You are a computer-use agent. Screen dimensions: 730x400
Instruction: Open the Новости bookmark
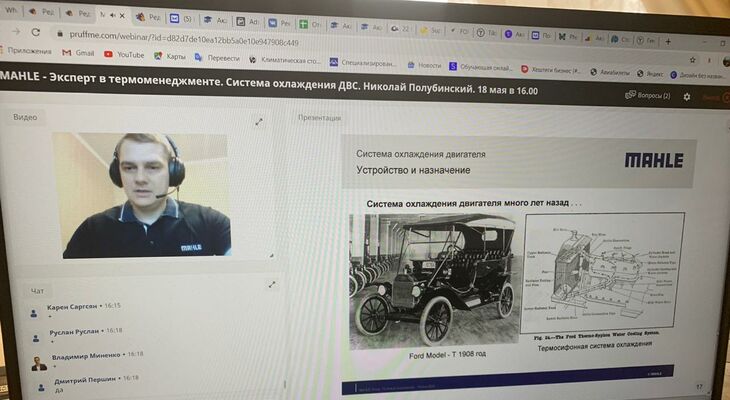click(x=424, y=65)
